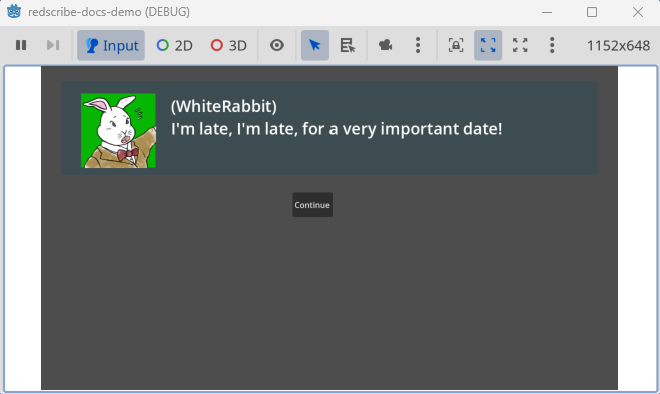
Task: Open camera override options menu
Action: click(x=418, y=45)
